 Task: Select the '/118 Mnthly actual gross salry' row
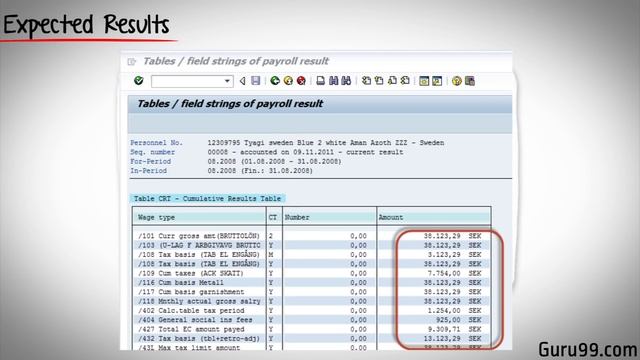(311, 301)
